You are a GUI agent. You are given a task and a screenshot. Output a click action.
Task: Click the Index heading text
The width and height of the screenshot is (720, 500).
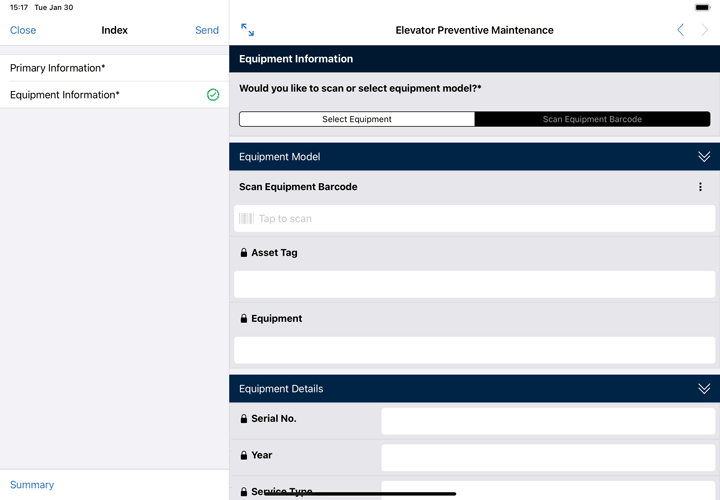click(114, 30)
